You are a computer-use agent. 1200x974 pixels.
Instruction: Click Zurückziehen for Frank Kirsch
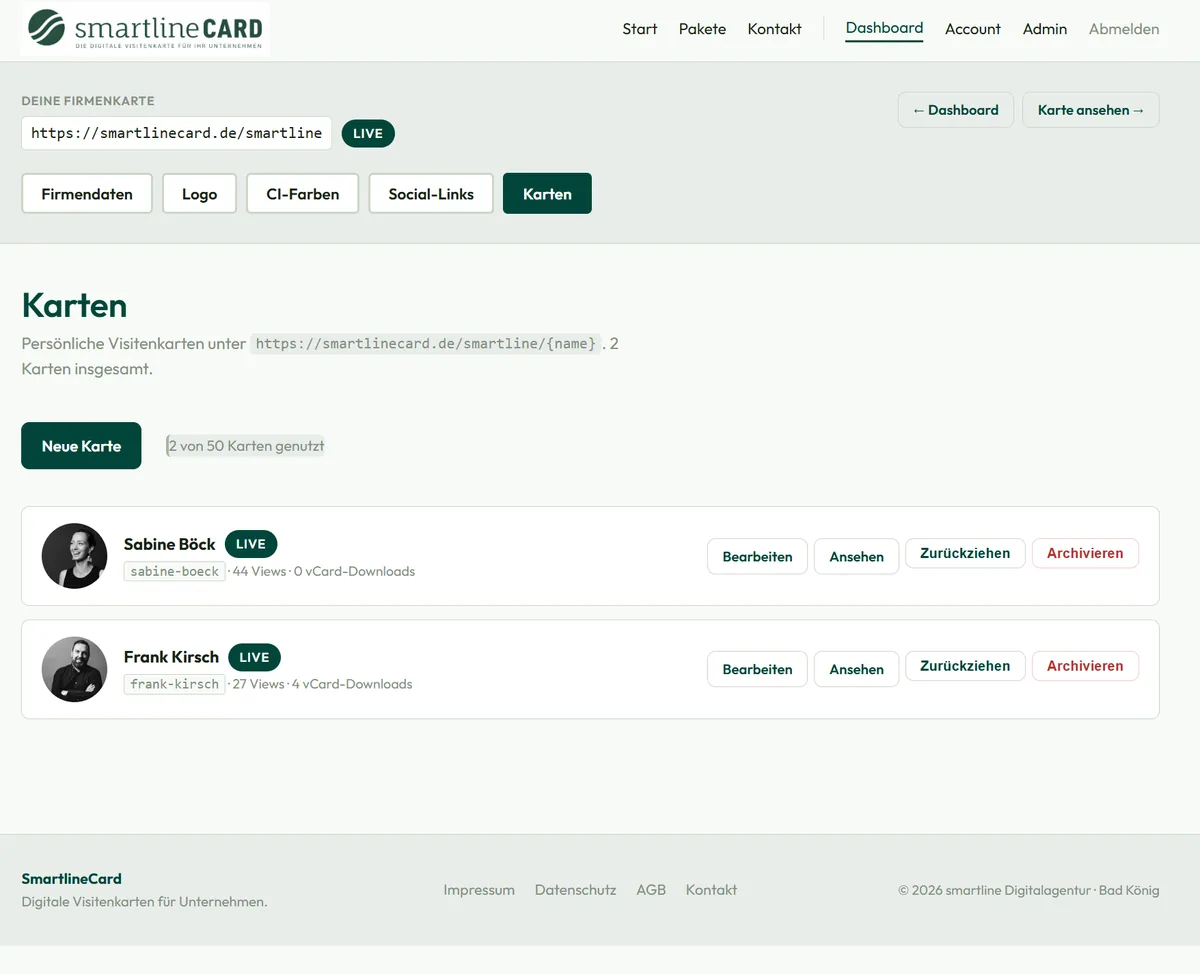tap(965, 666)
